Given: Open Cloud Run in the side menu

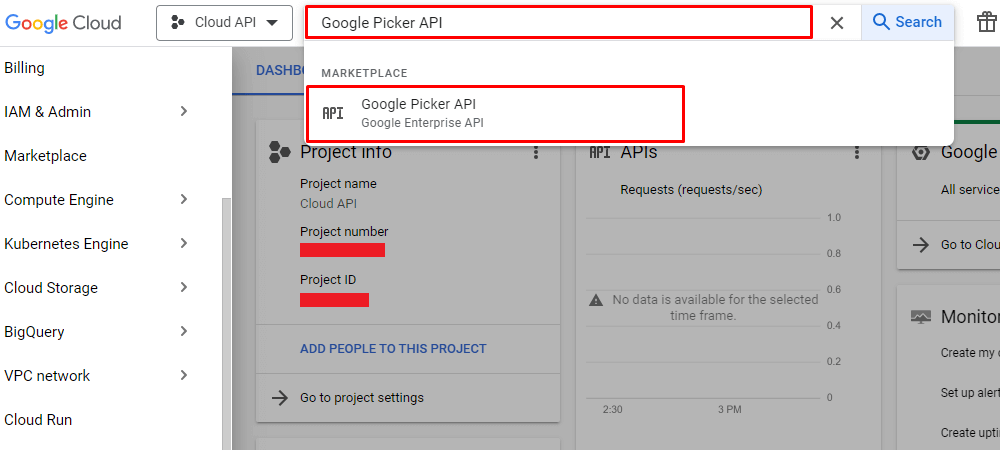Looking at the screenshot, I should click(x=38, y=420).
